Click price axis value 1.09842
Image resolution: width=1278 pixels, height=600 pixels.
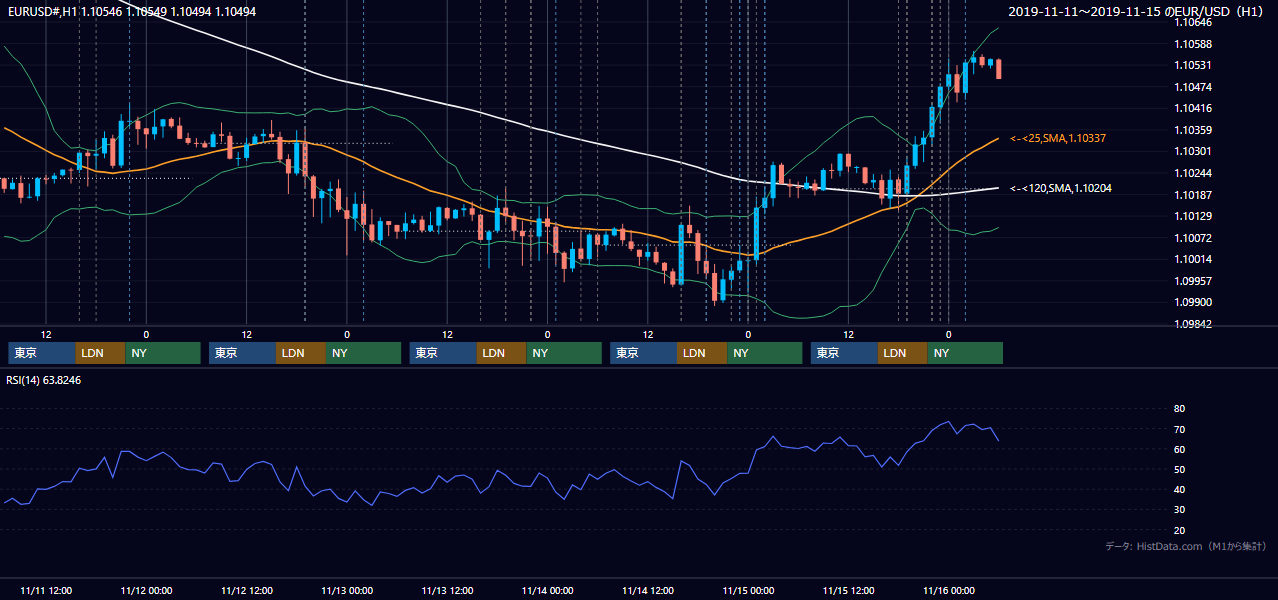click(1193, 324)
